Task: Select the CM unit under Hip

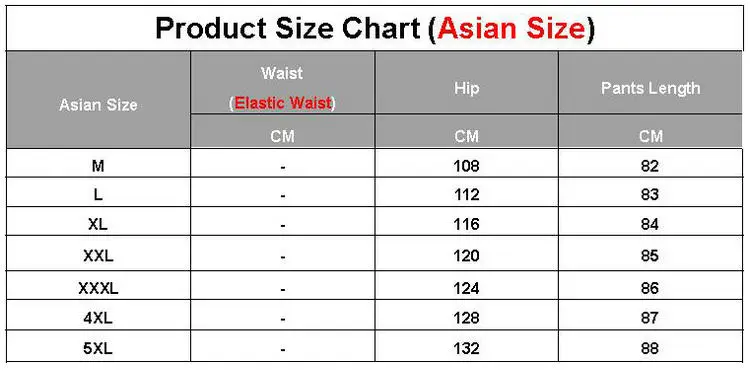Action: click(x=466, y=137)
